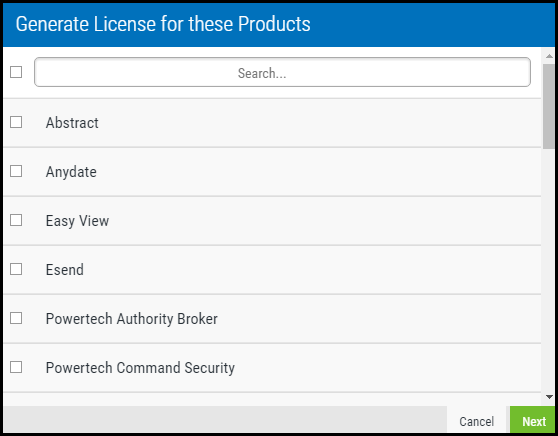Screen dimensions: 558x436
Task: Click into the Search products field
Action: (x=282, y=72)
